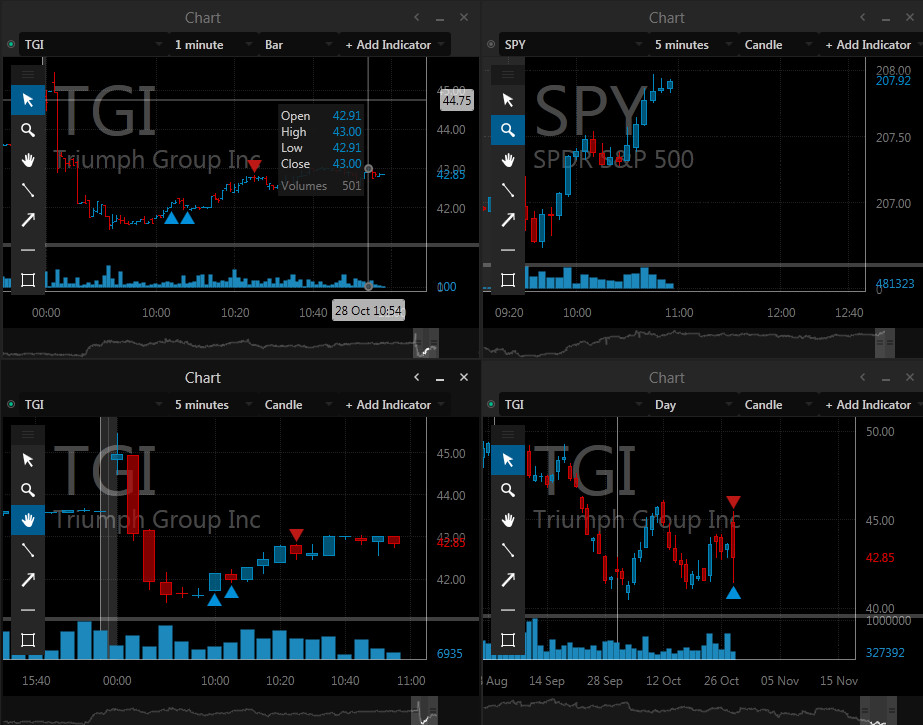Click back chevron in SPY chart title bar
This screenshot has width=923, height=725.
(863, 17)
